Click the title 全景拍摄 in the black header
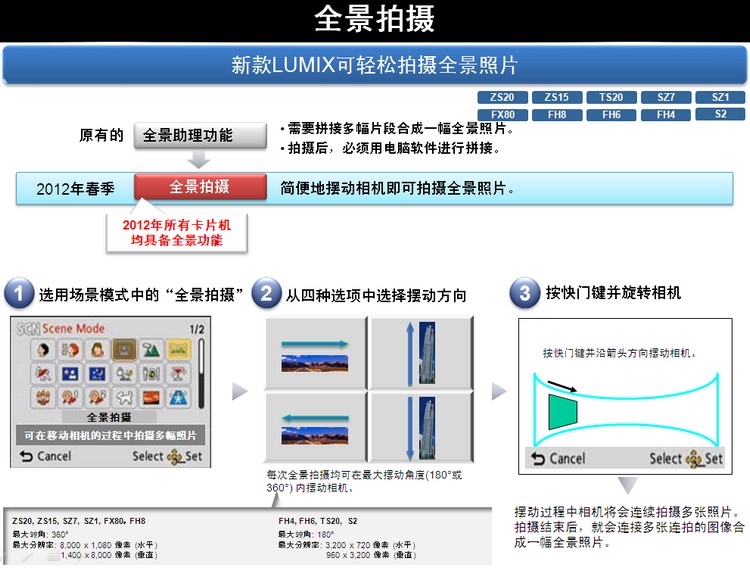 (x=375, y=19)
